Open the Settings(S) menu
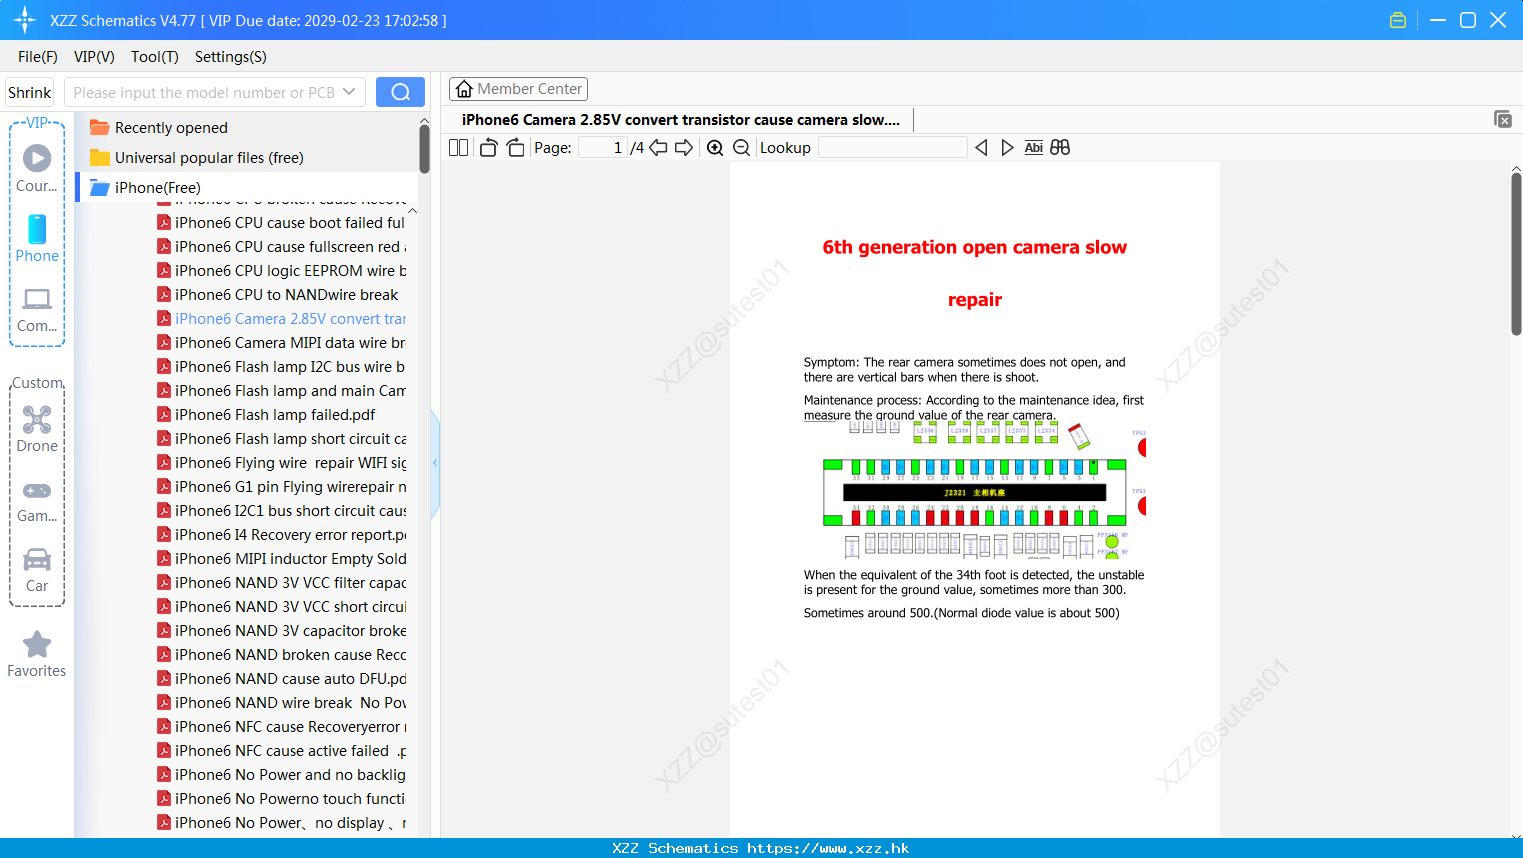 [231, 57]
